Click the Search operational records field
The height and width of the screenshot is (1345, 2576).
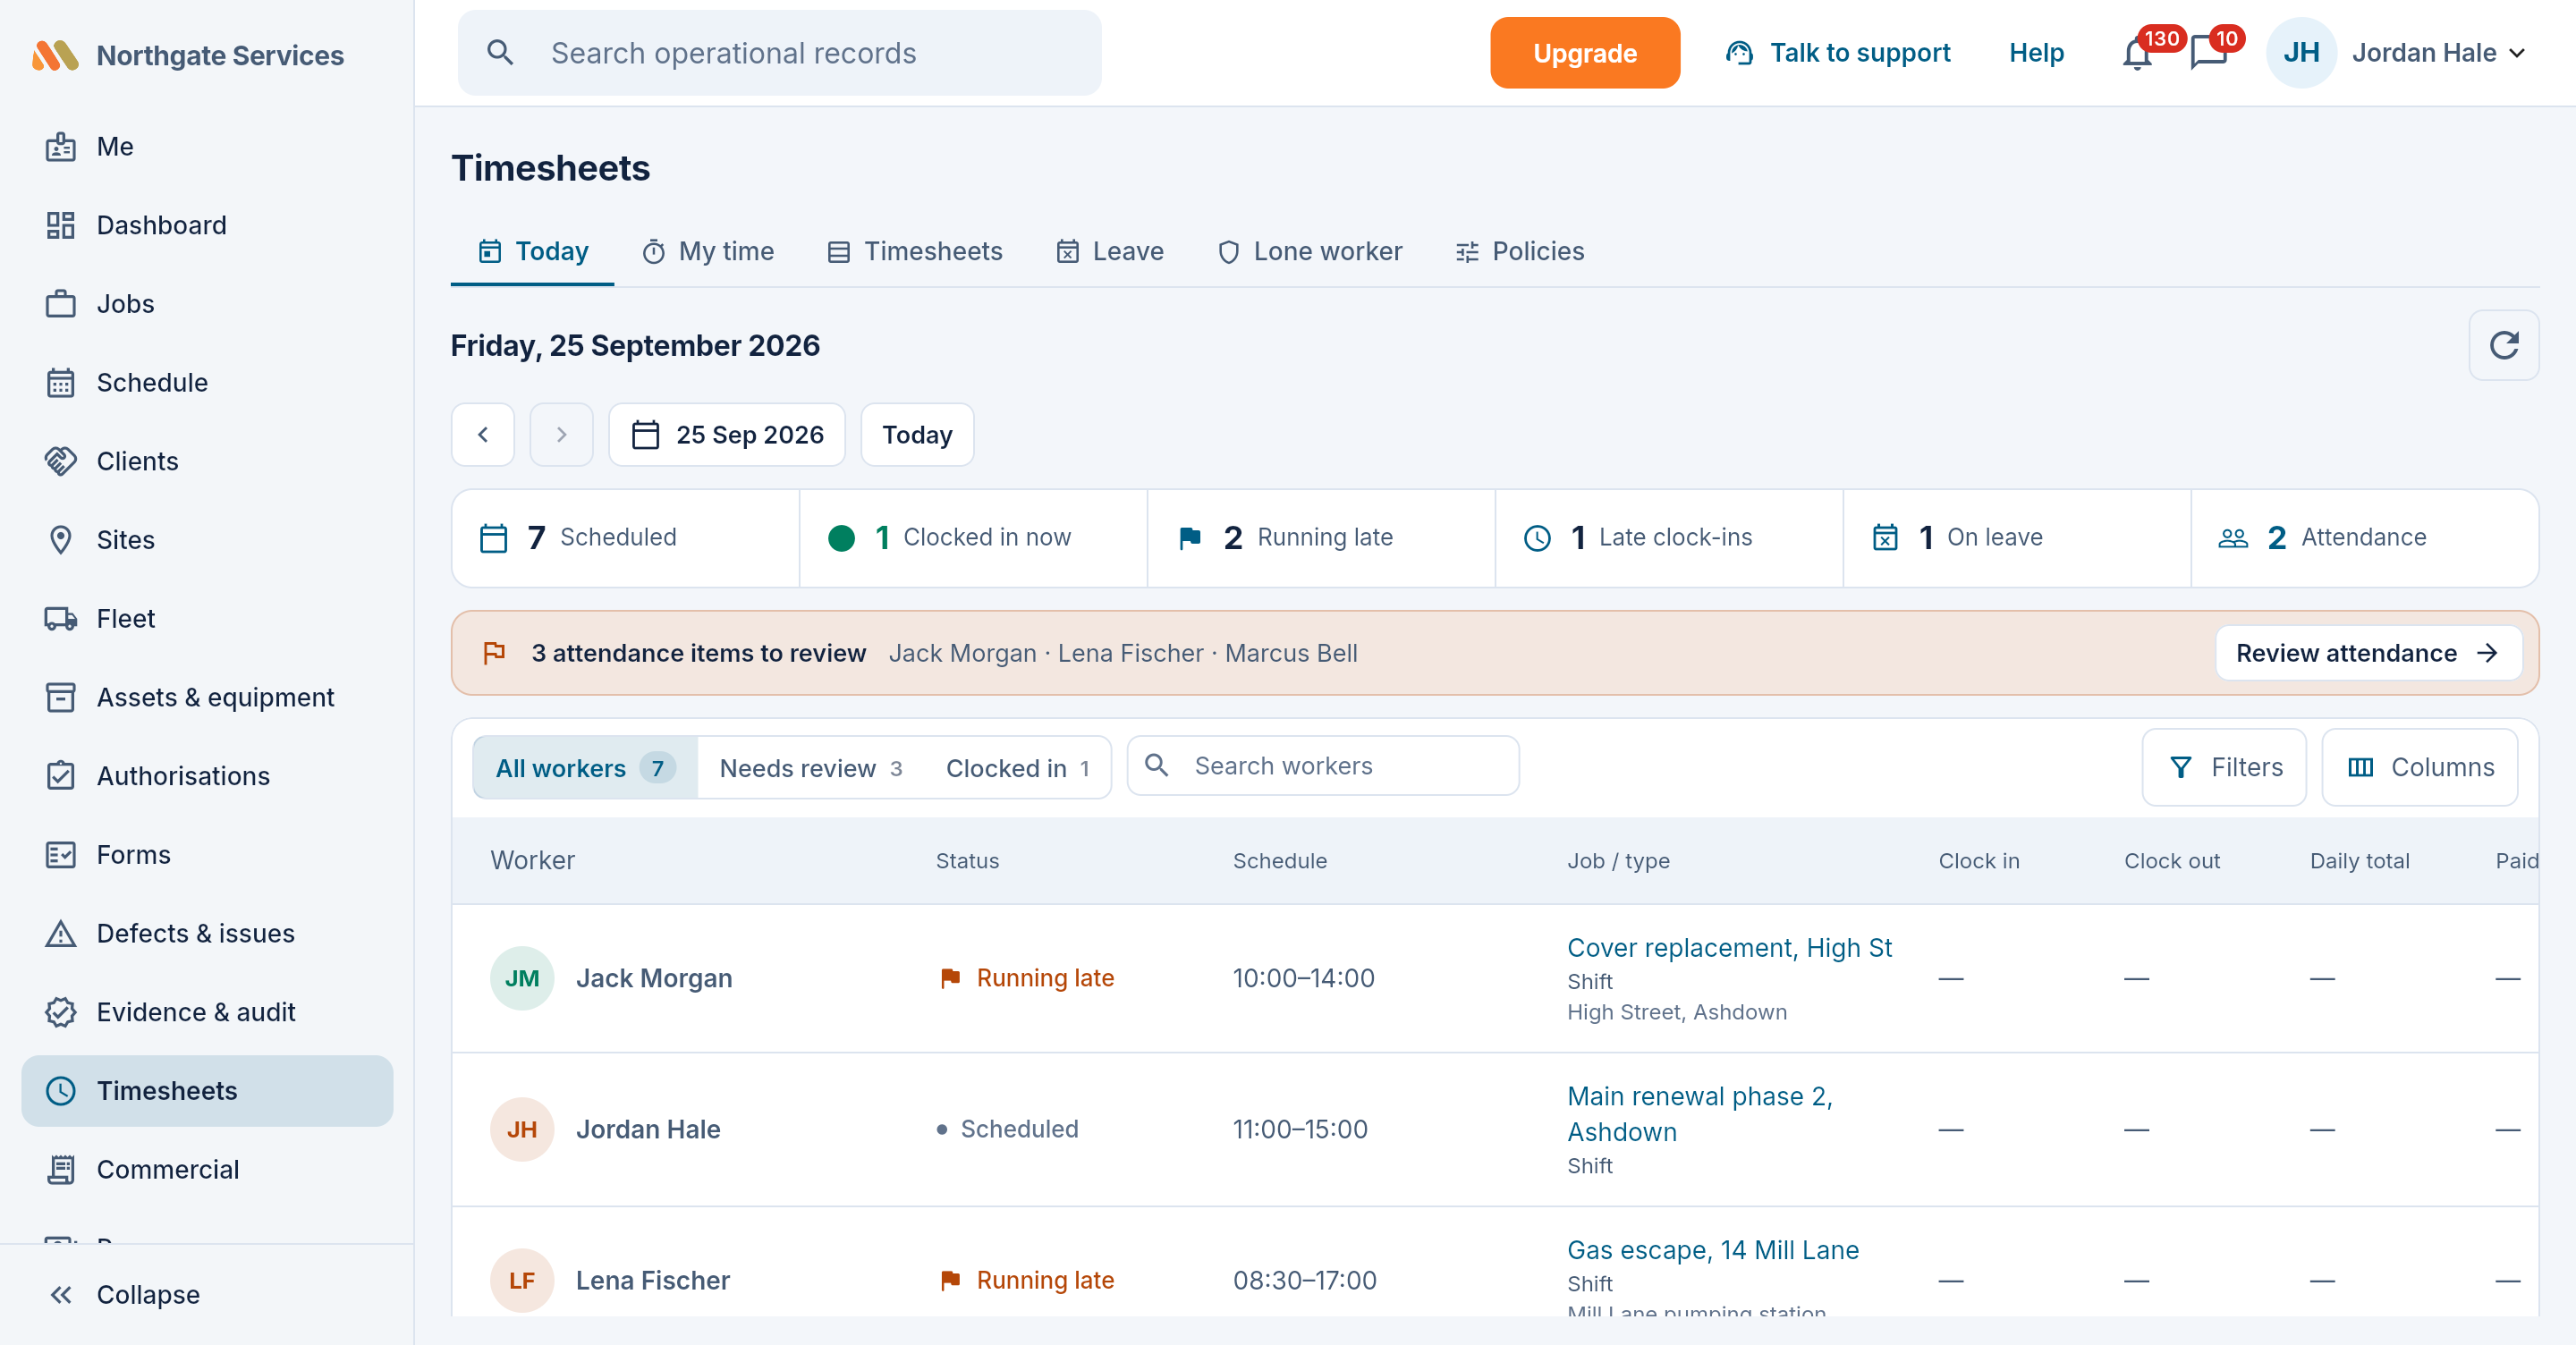point(779,53)
